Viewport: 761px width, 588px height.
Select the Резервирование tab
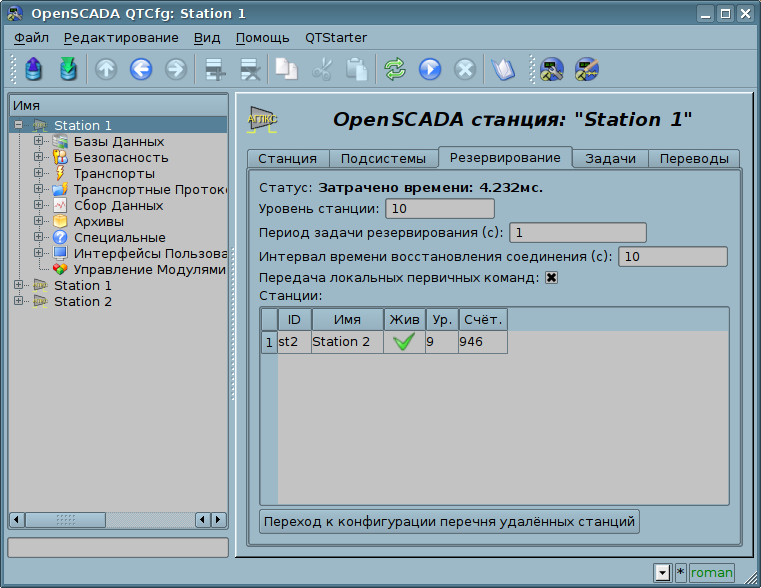505,158
